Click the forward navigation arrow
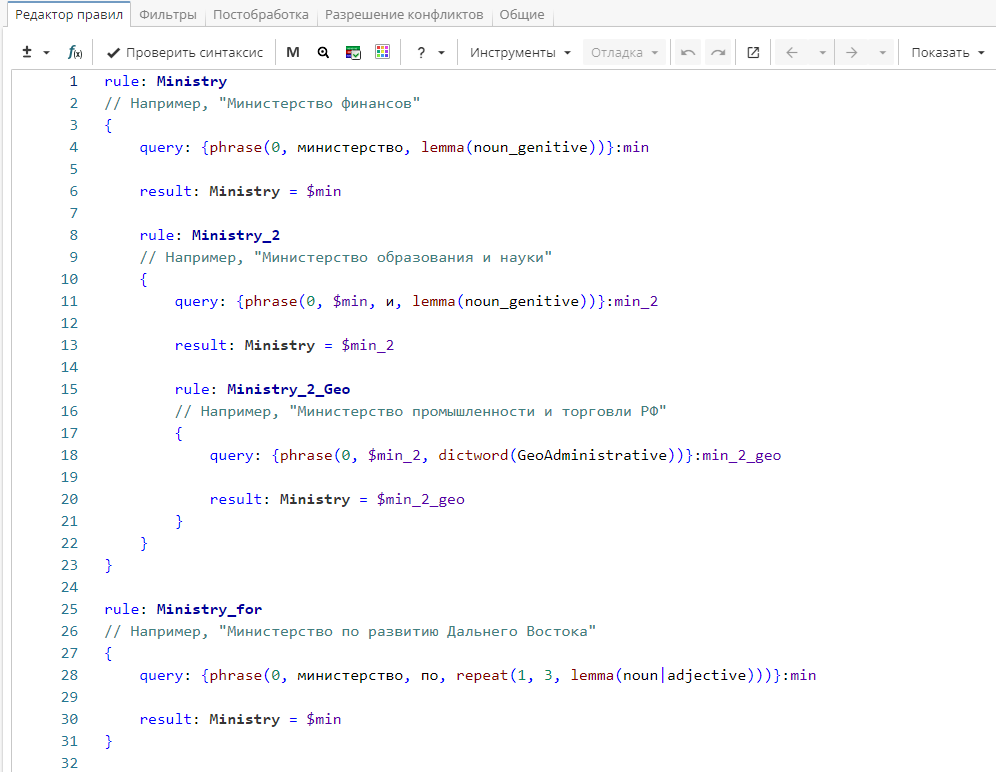 (852, 53)
